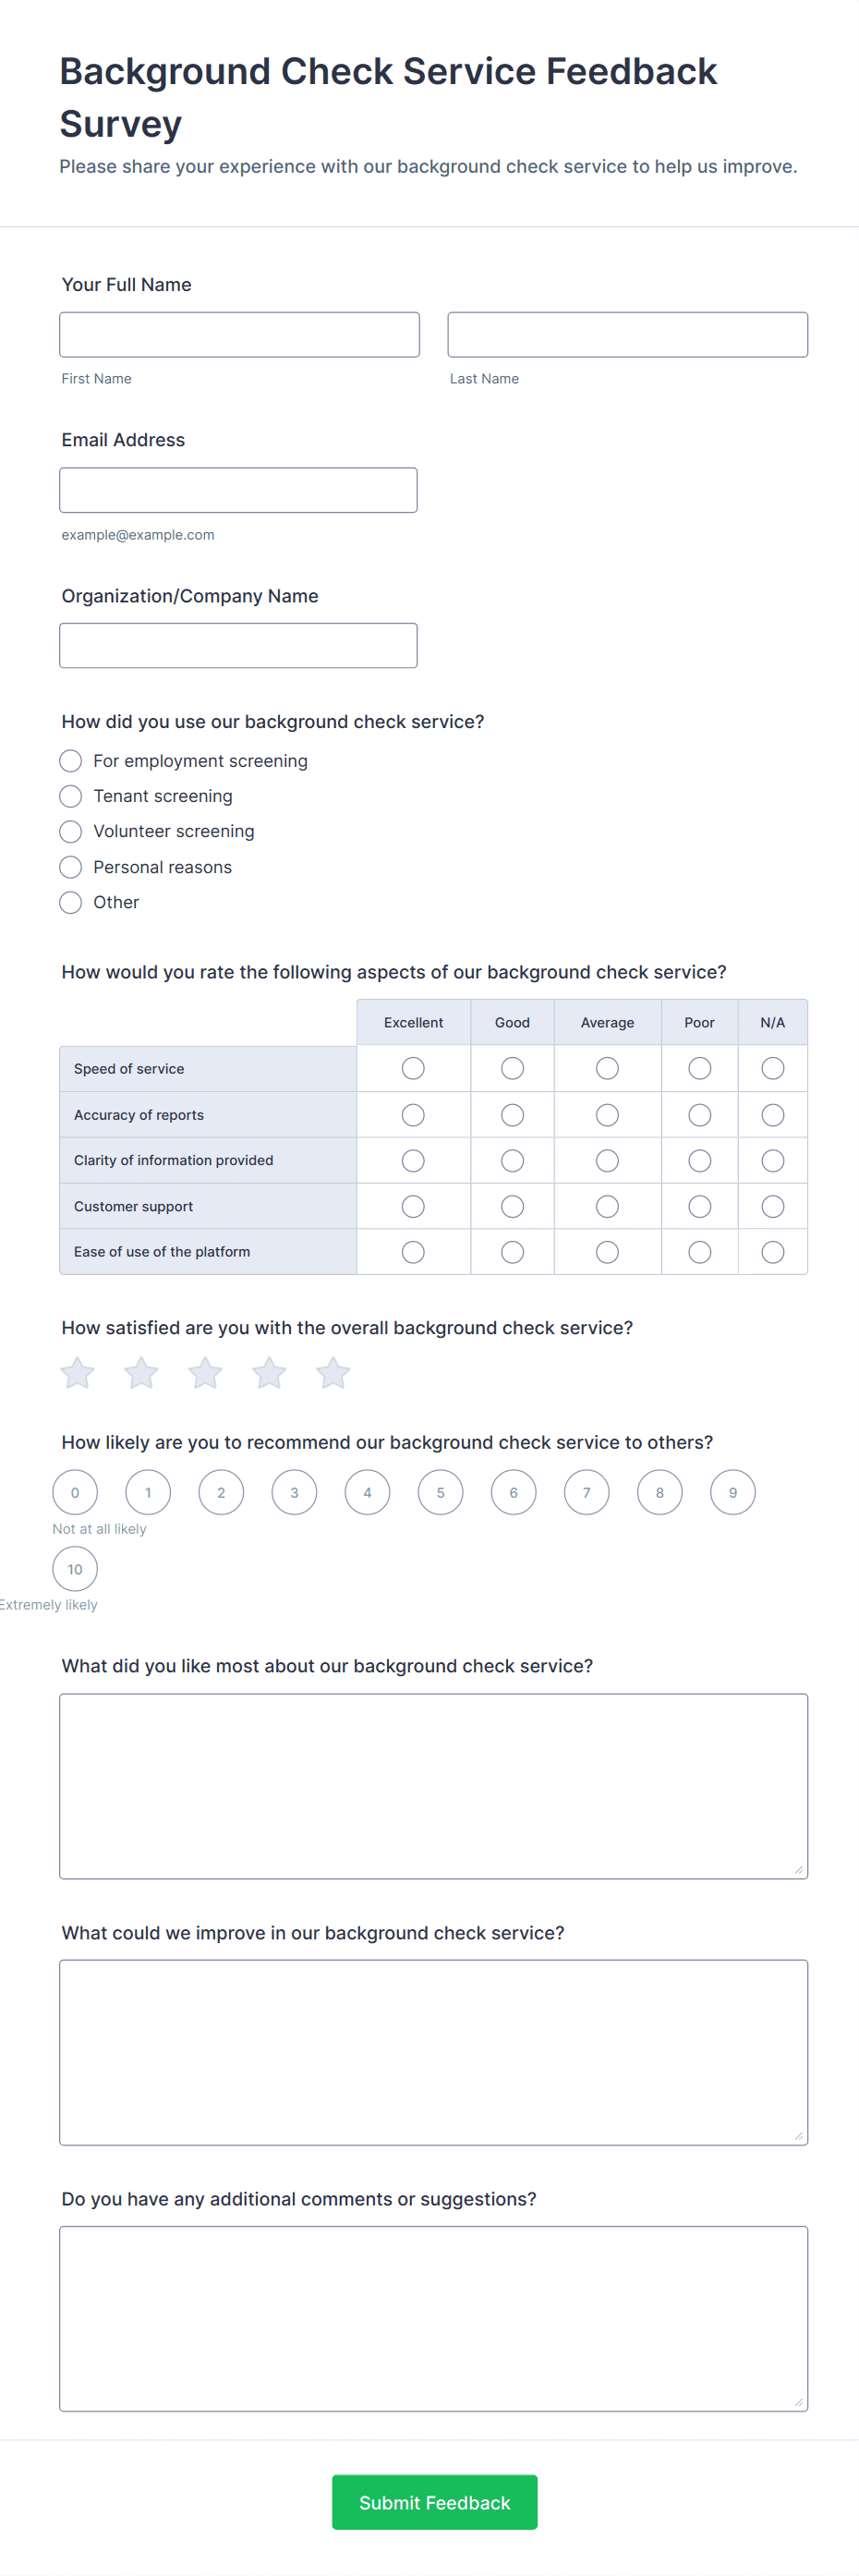Click the Submit Feedback button
Viewport: 859px width, 2576px height.
click(x=435, y=2503)
